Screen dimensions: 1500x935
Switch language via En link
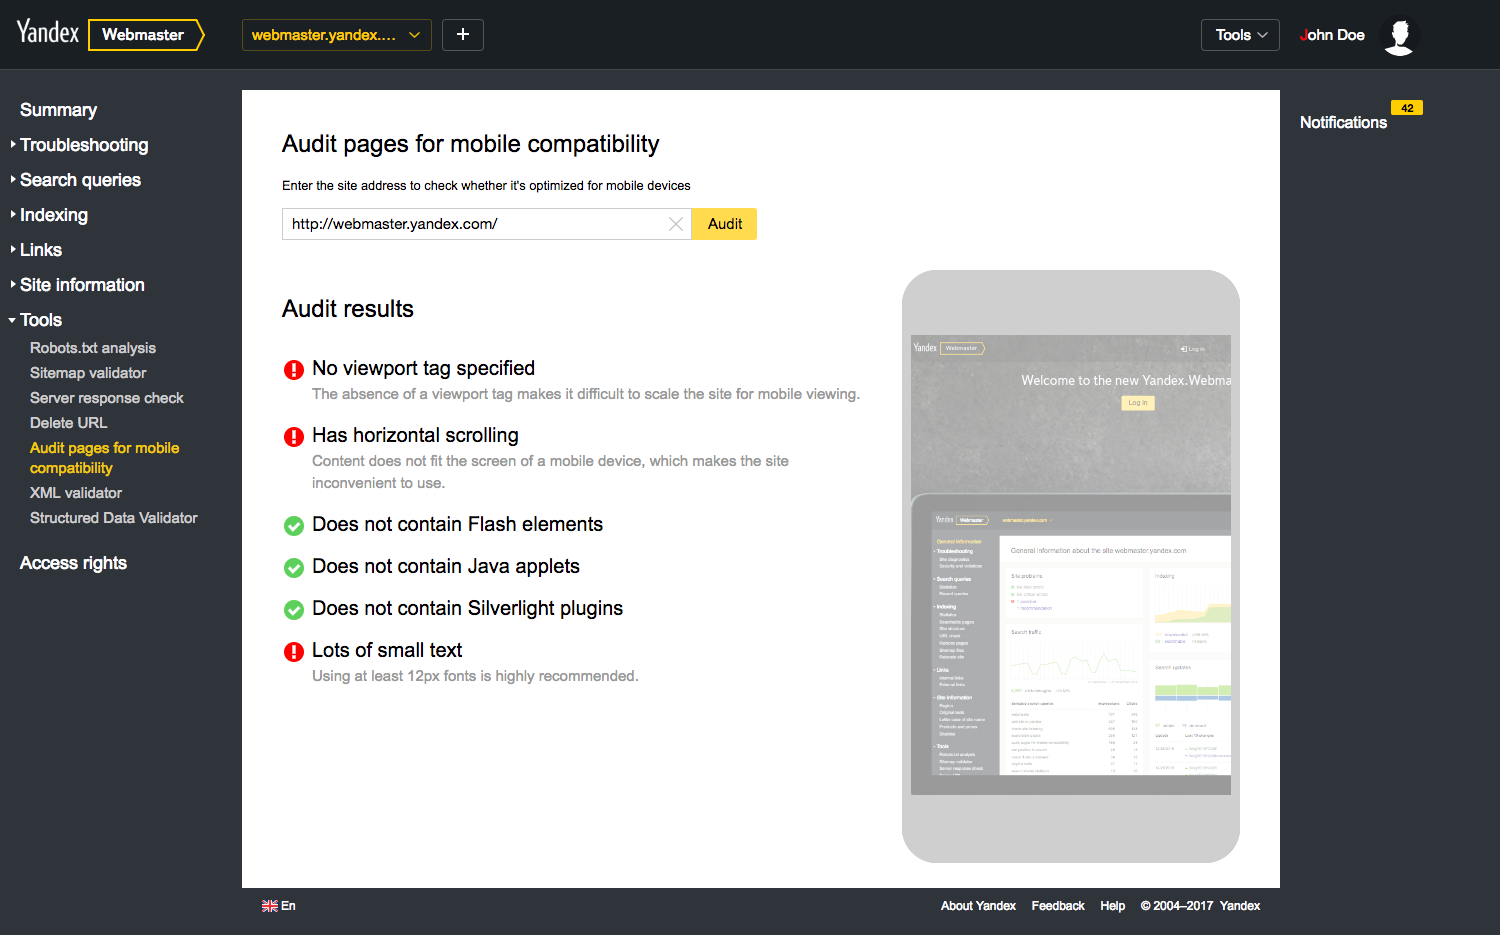(x=288, y=906)
